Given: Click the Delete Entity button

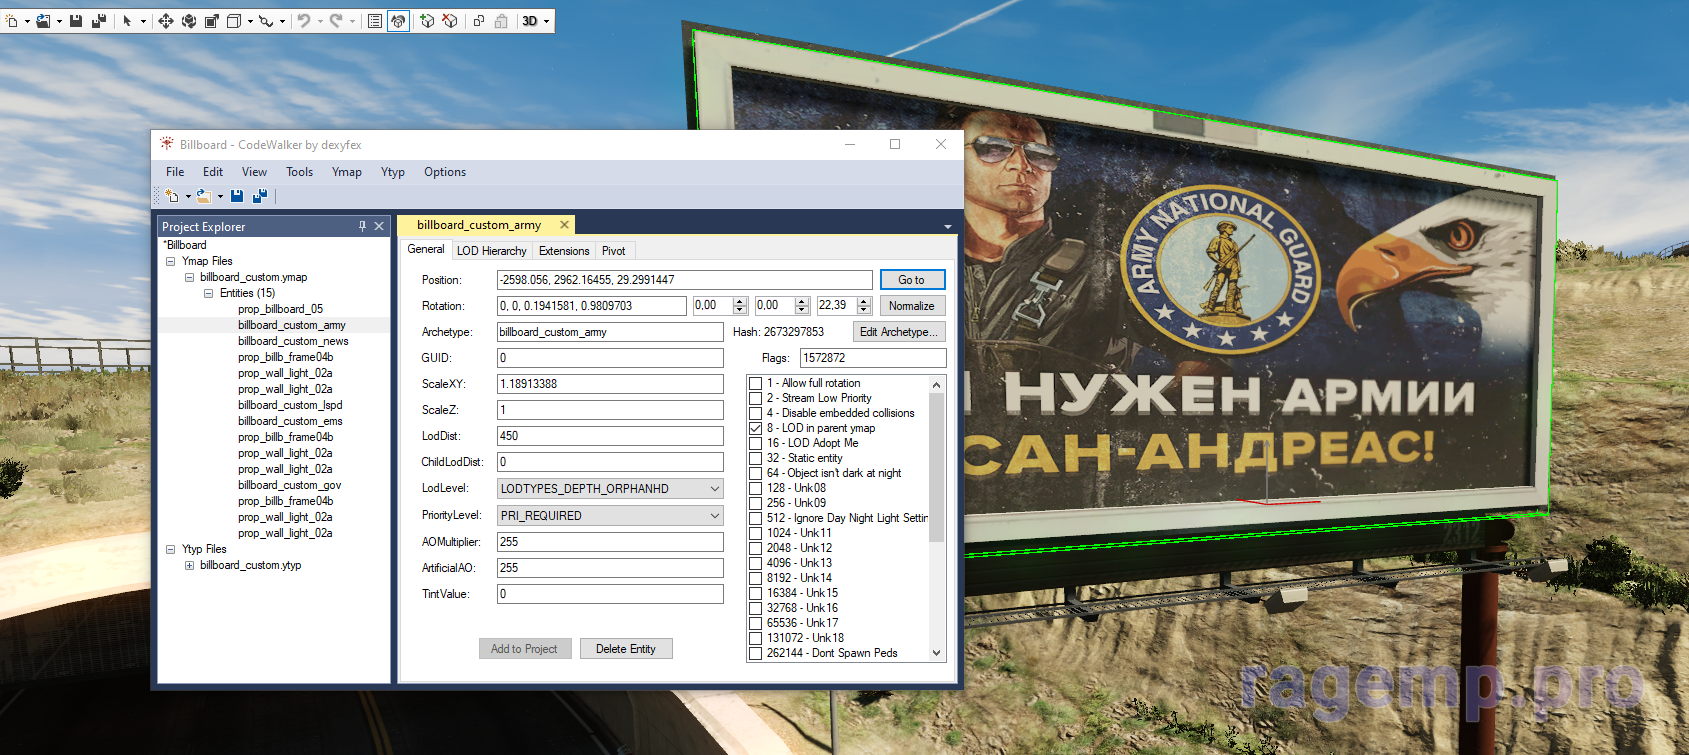Looking at the screenshot, I should 626,649.
